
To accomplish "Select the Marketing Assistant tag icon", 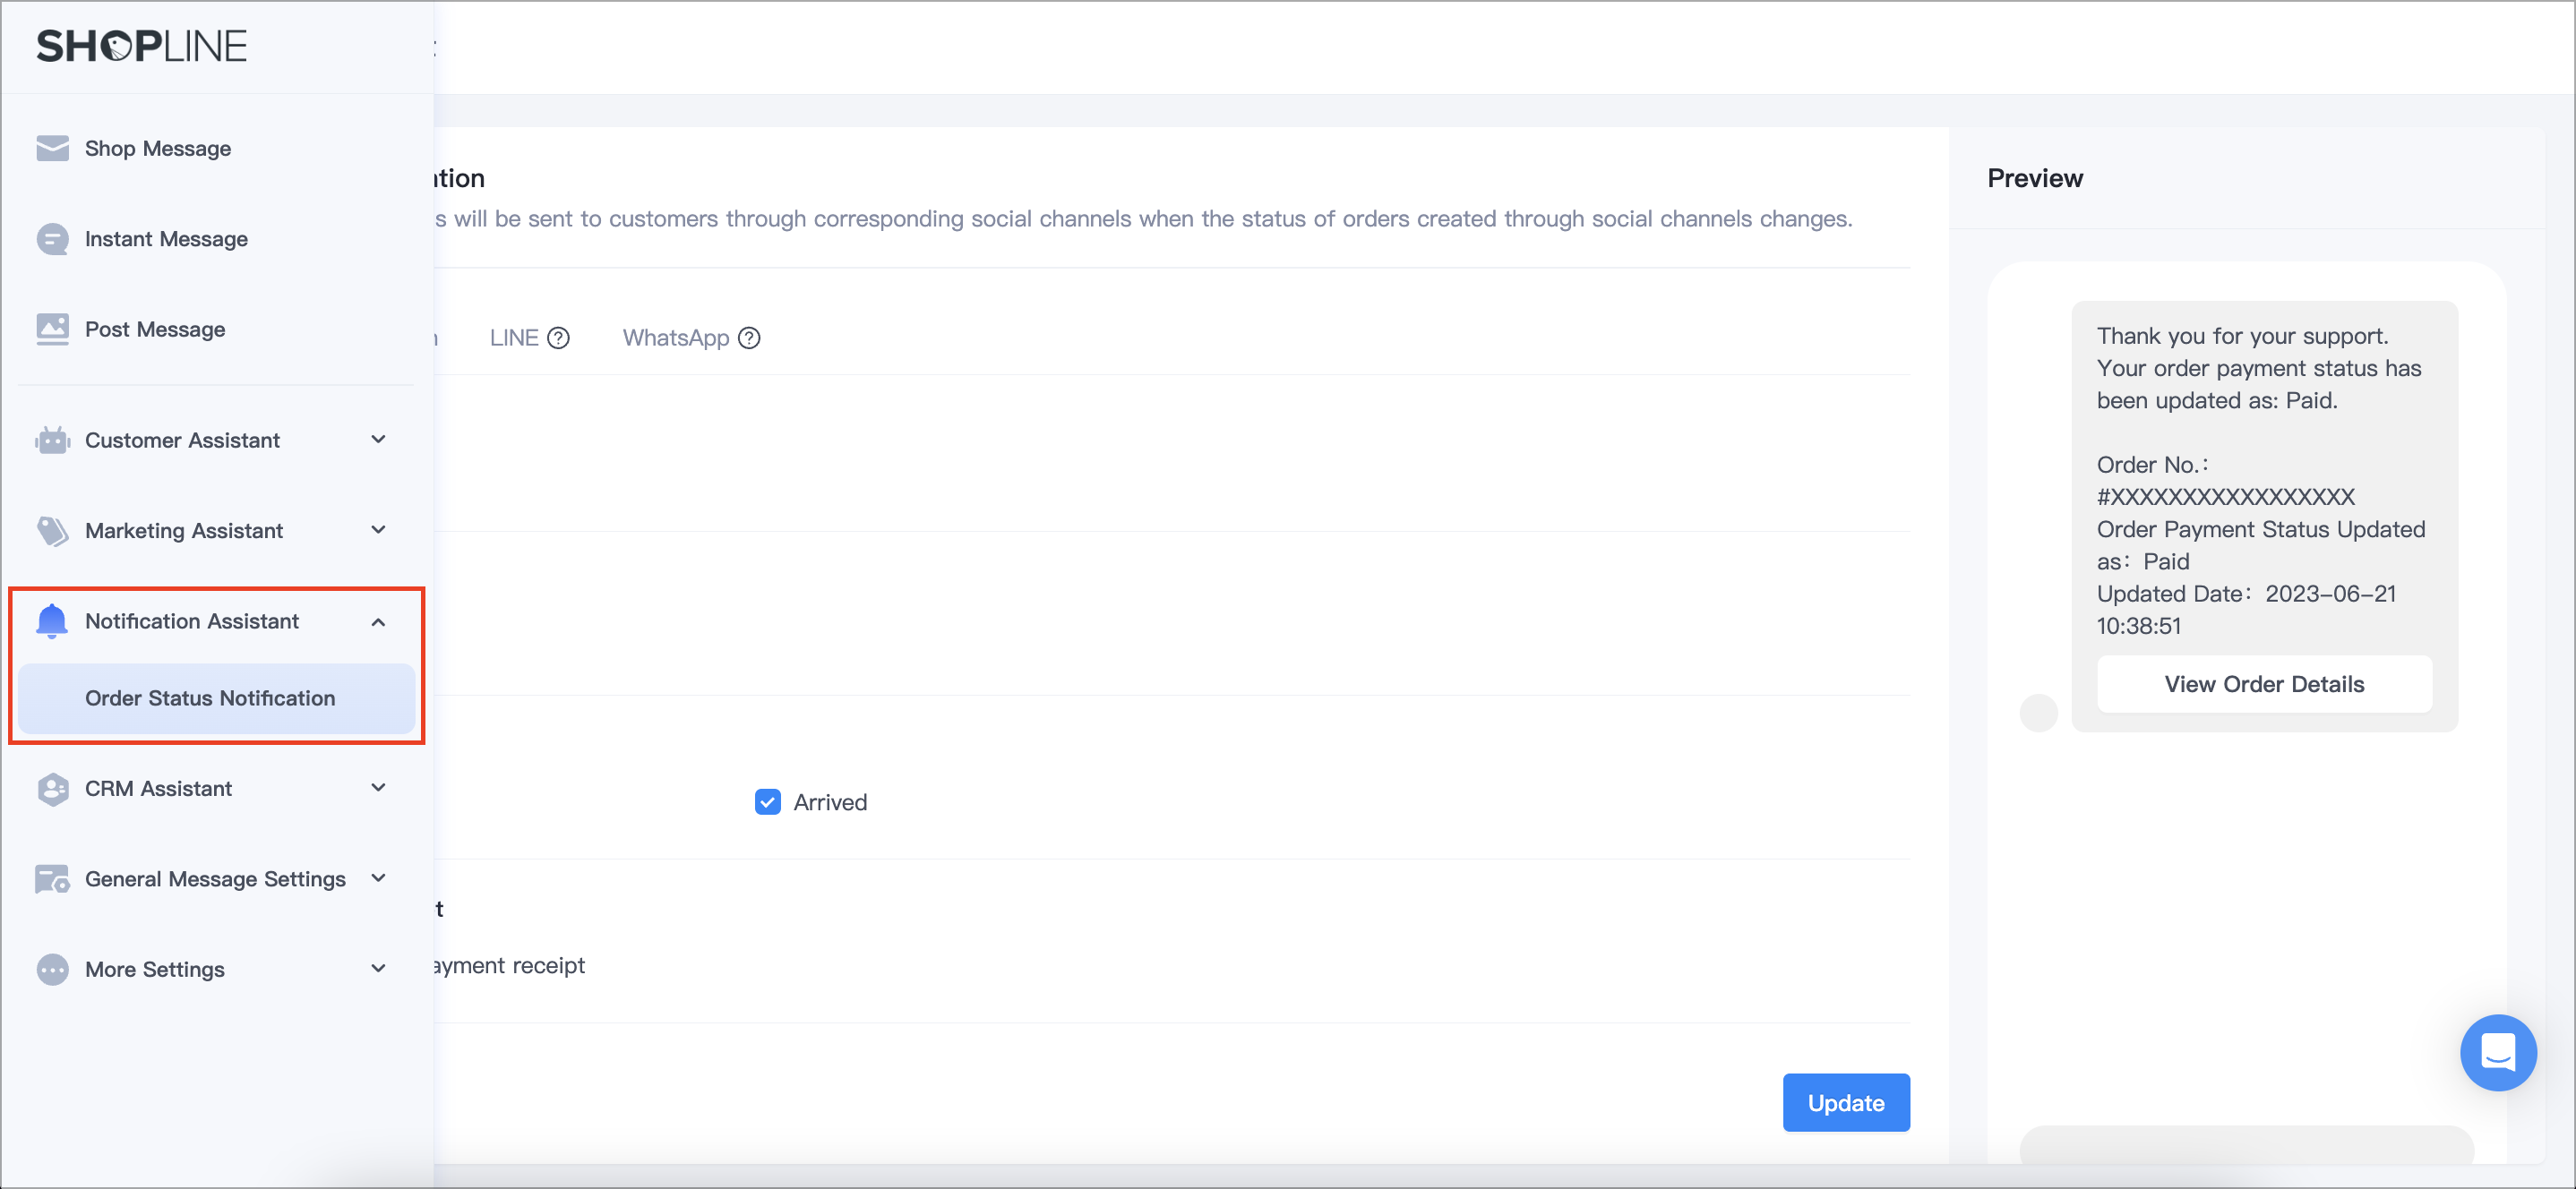I will coord(51,530).
